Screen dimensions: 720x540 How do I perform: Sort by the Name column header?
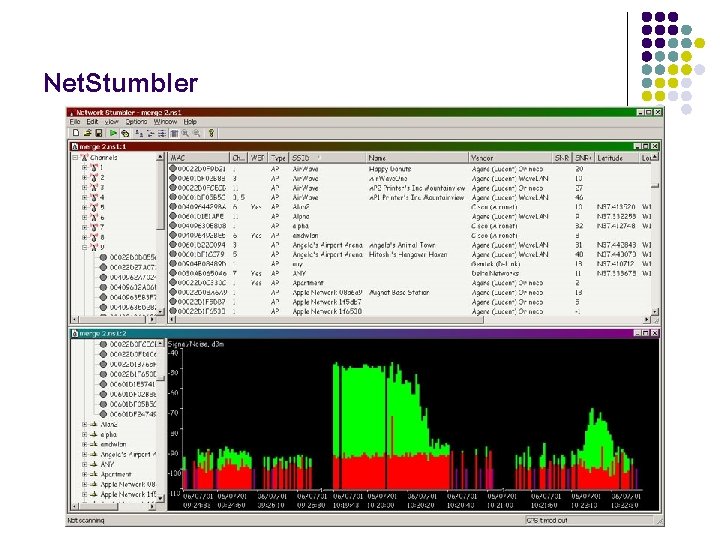[x=417, y=158]
